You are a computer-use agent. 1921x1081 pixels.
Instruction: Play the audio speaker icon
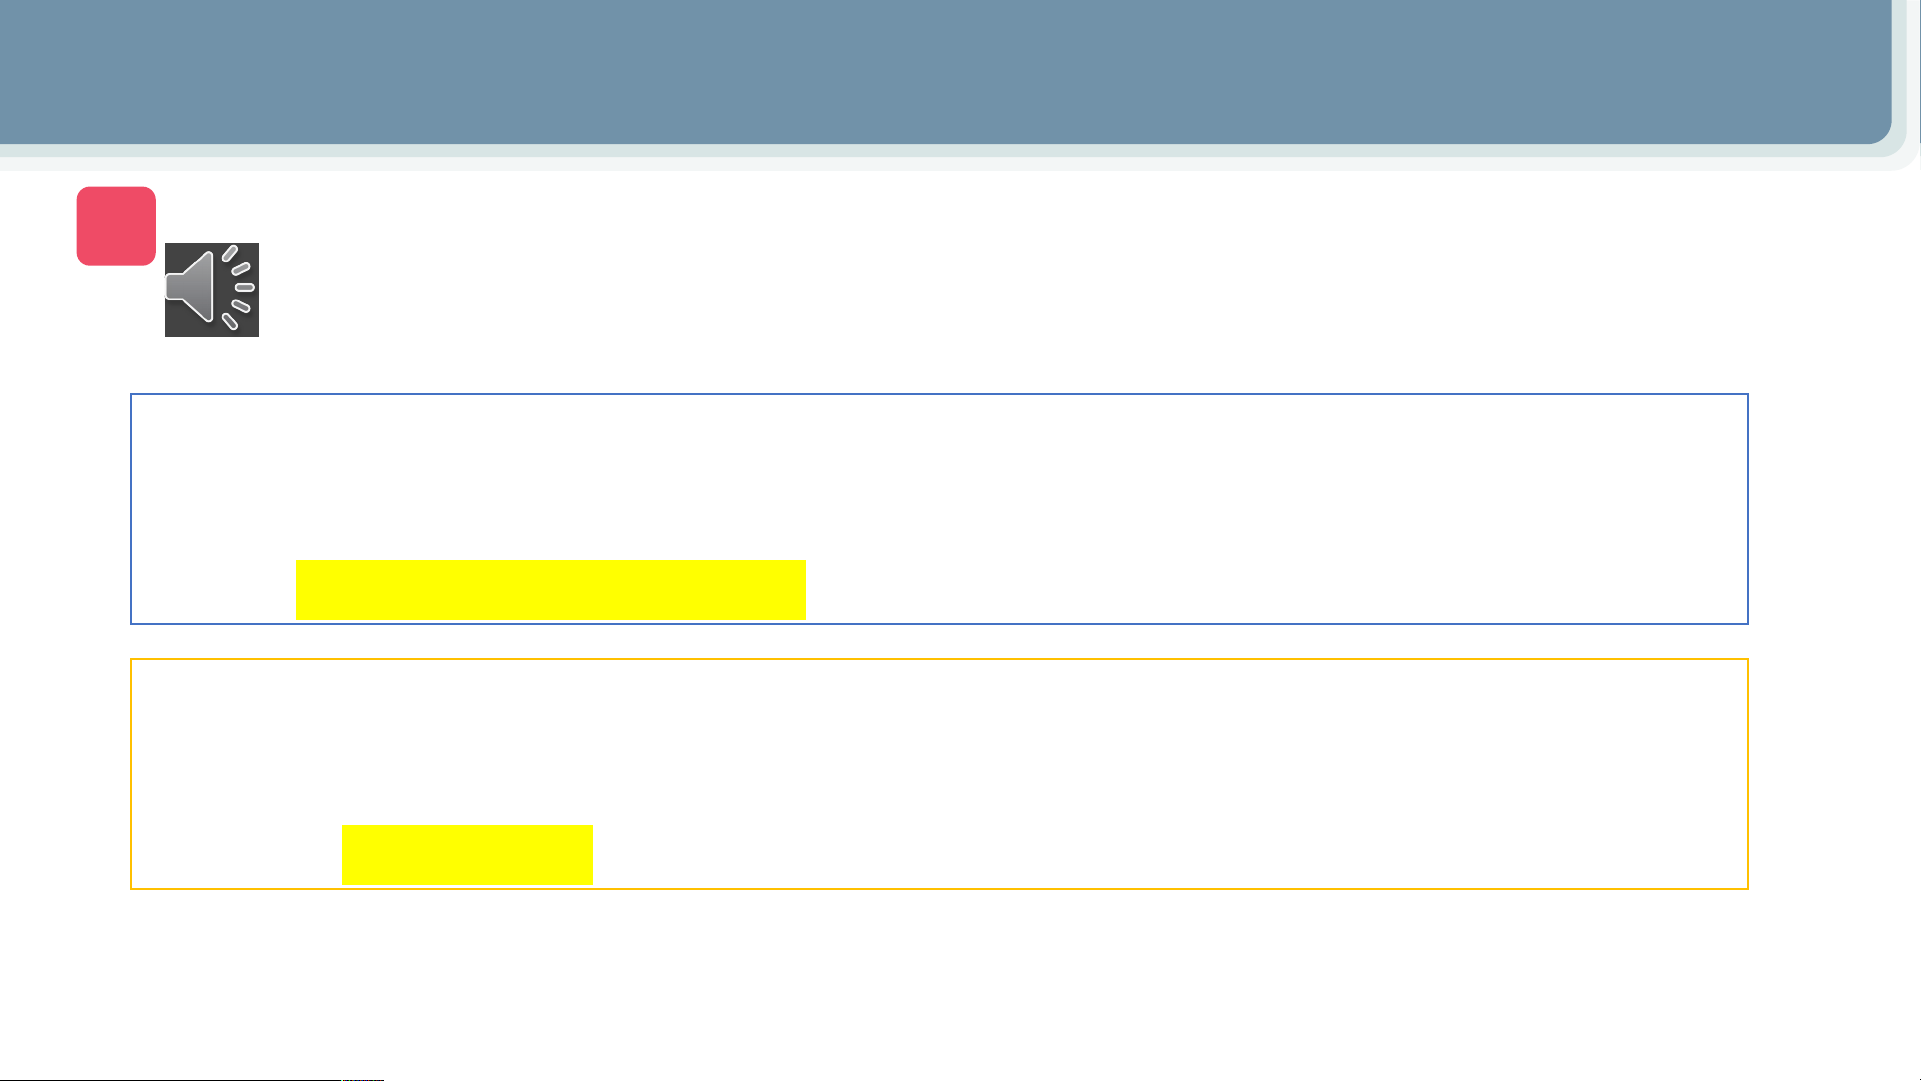[x=212, y=290]
